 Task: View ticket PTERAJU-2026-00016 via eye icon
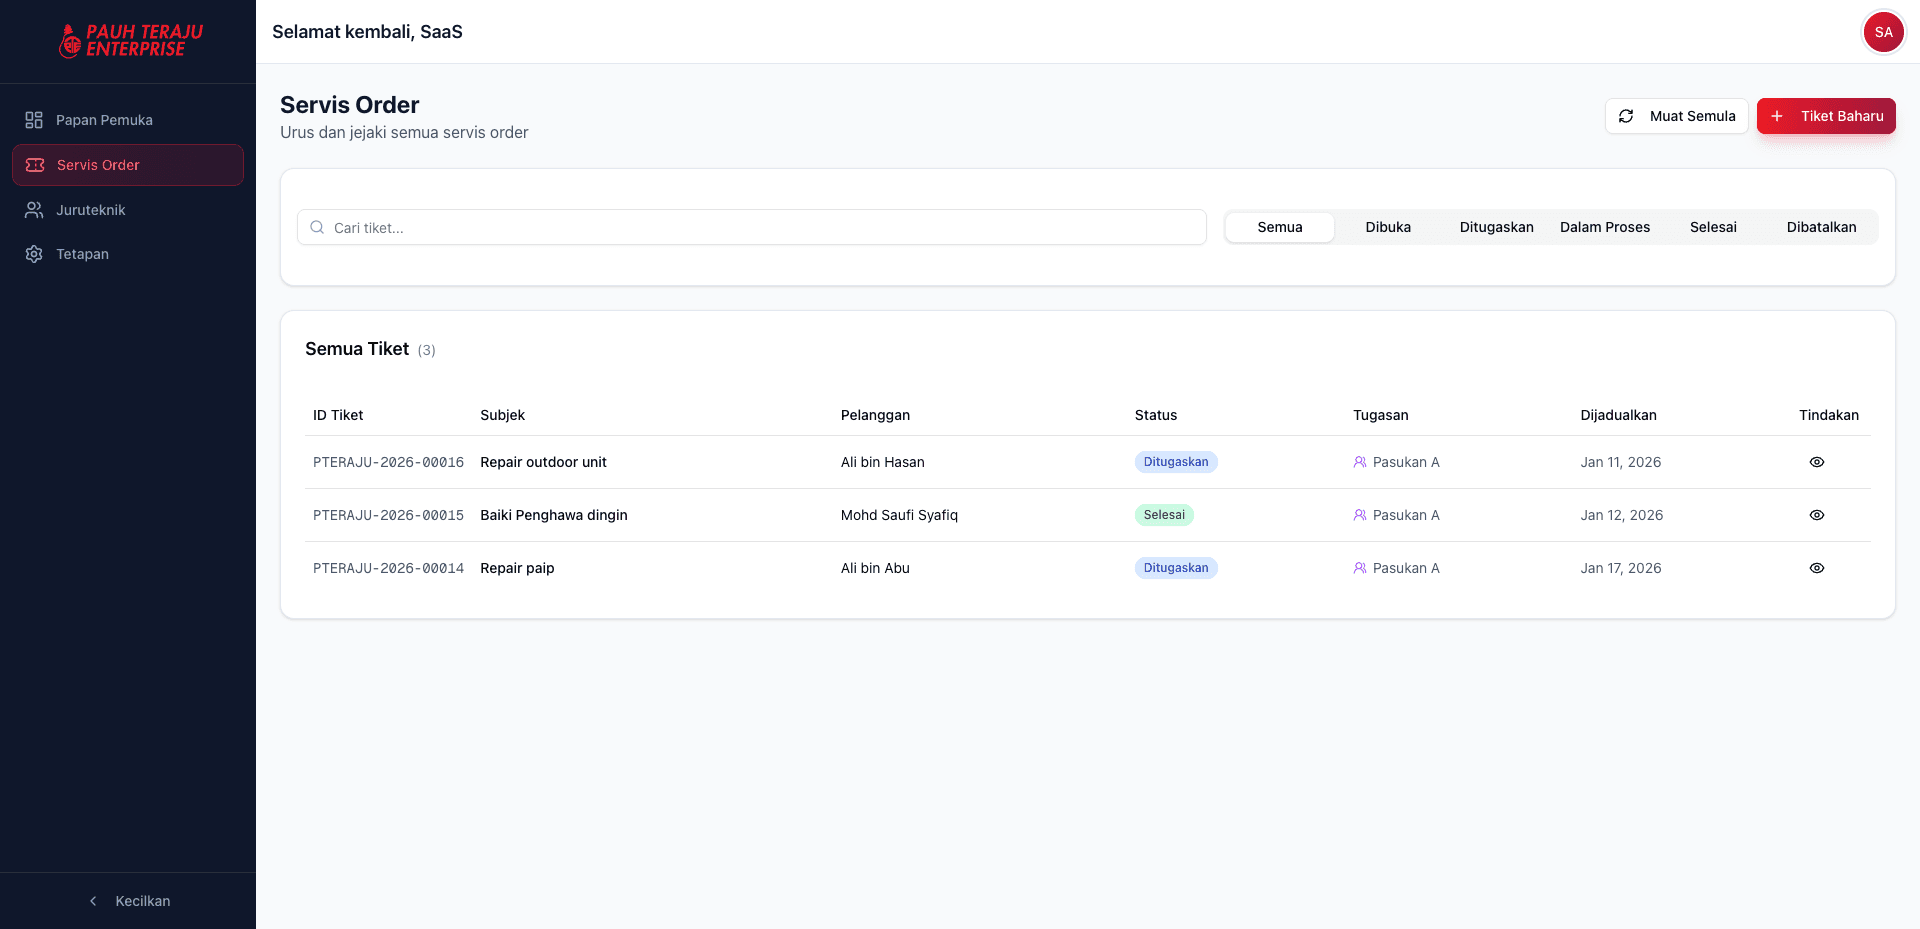tap(1816, 462)
